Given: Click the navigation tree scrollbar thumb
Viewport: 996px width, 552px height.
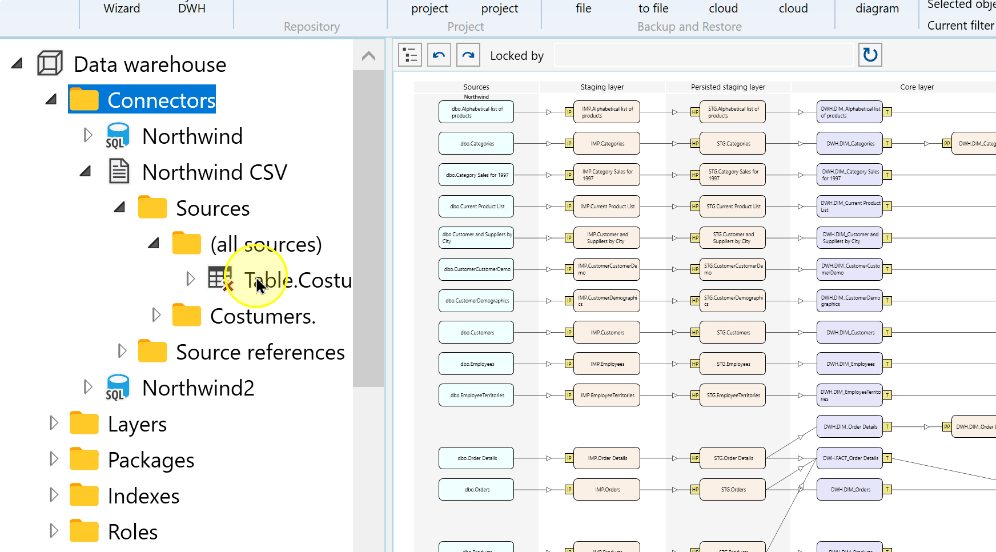Looking at the screenshot, I should [368, 229].
